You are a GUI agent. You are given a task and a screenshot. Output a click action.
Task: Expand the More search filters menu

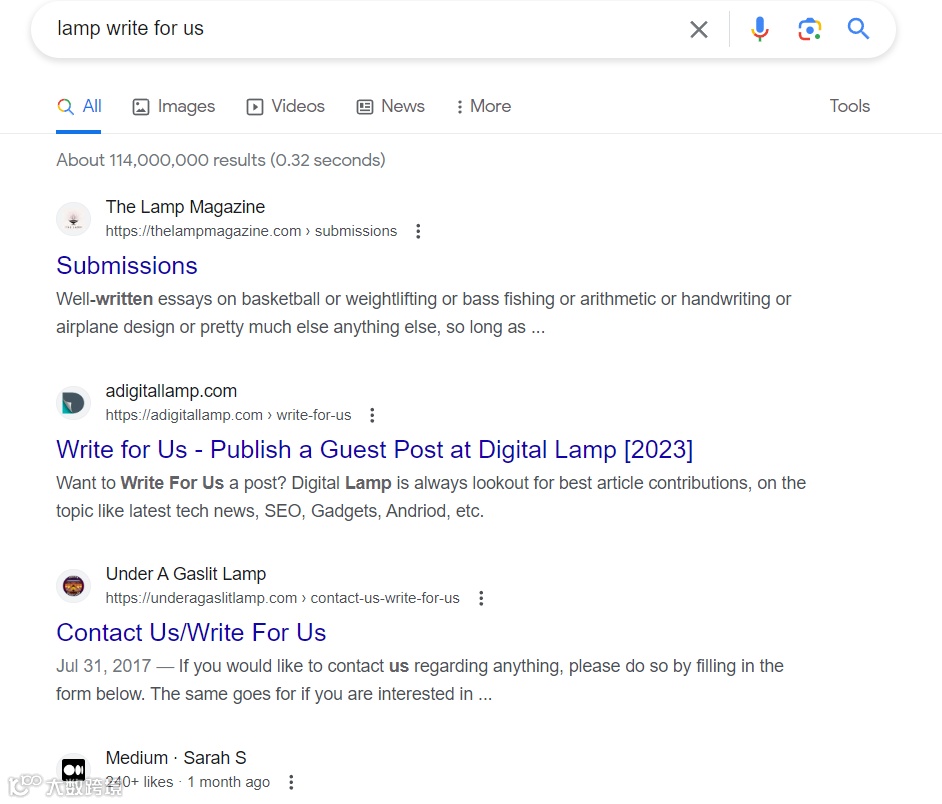point(484,106)
